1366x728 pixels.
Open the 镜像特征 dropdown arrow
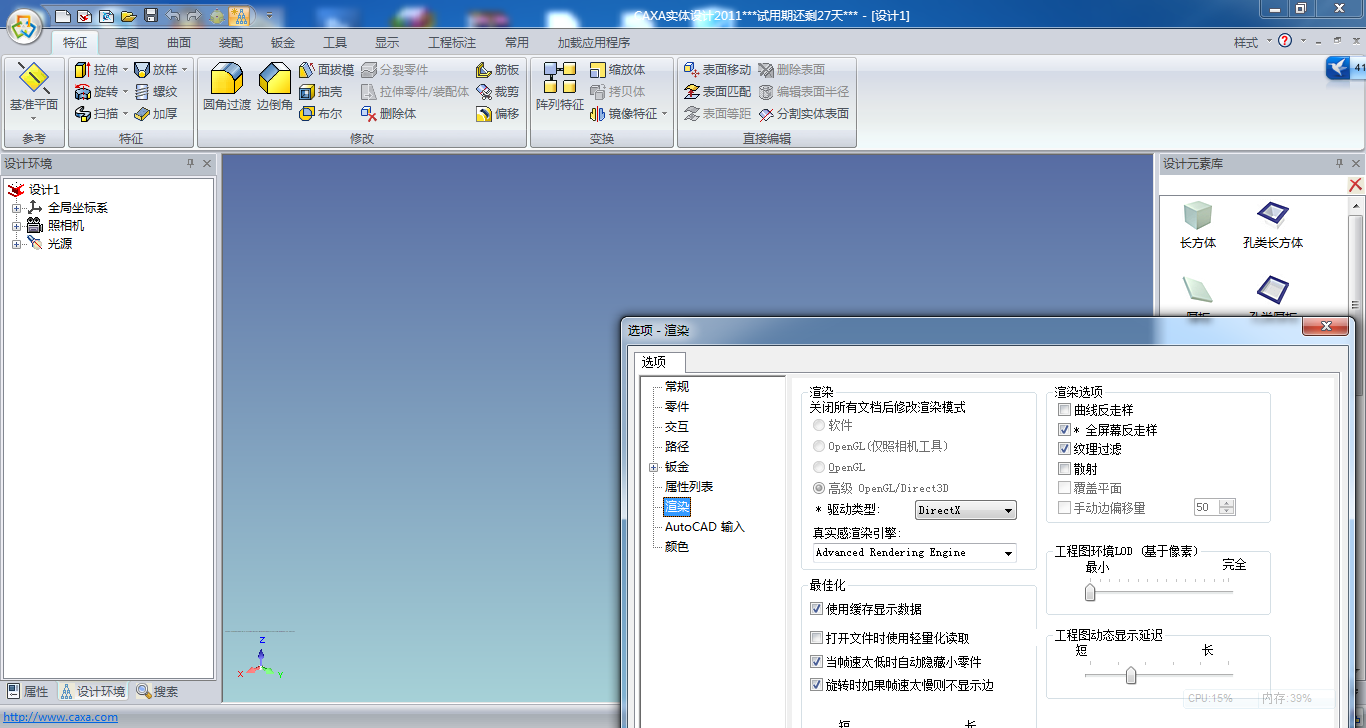tap(665, 114)
